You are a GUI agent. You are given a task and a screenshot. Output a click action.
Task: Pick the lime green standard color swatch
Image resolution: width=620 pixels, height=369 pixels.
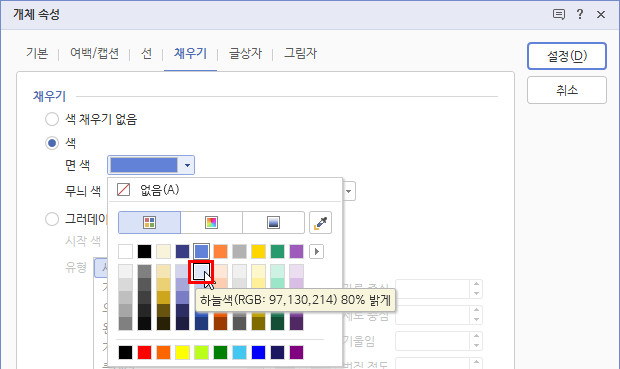201,352
